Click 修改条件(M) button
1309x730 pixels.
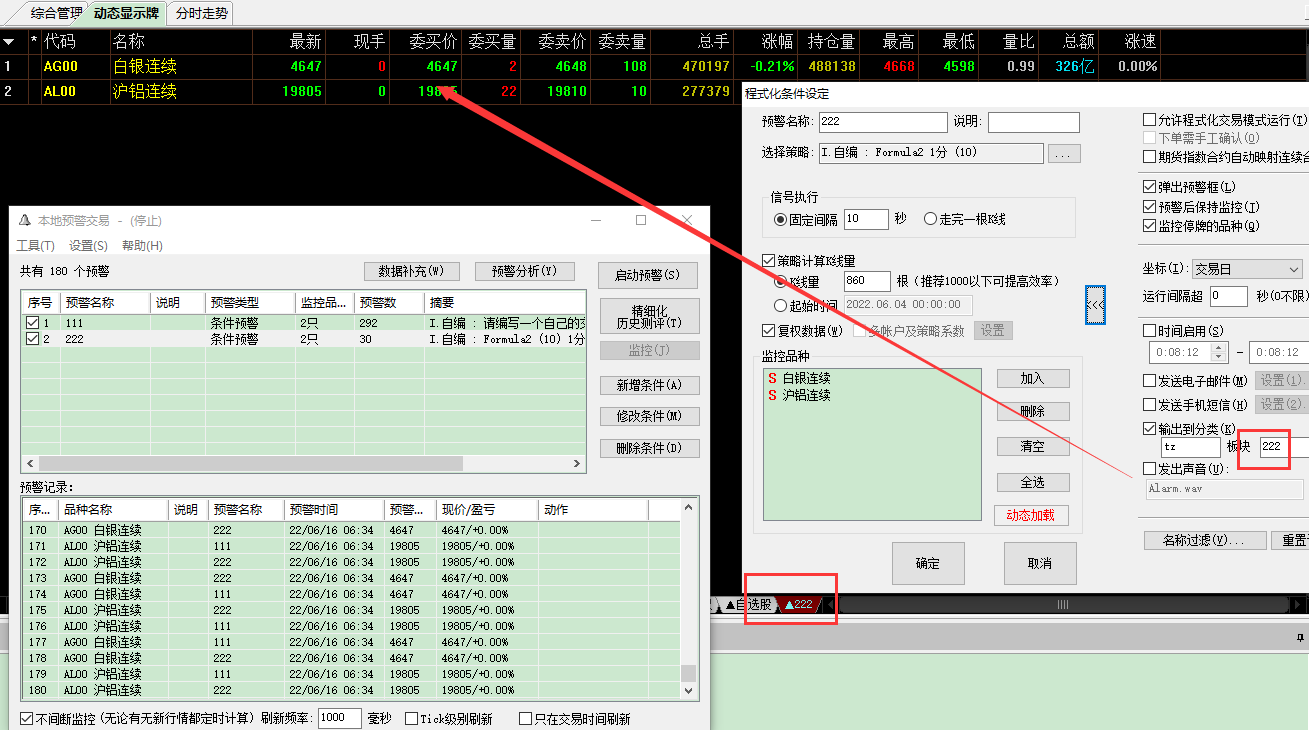649,417
